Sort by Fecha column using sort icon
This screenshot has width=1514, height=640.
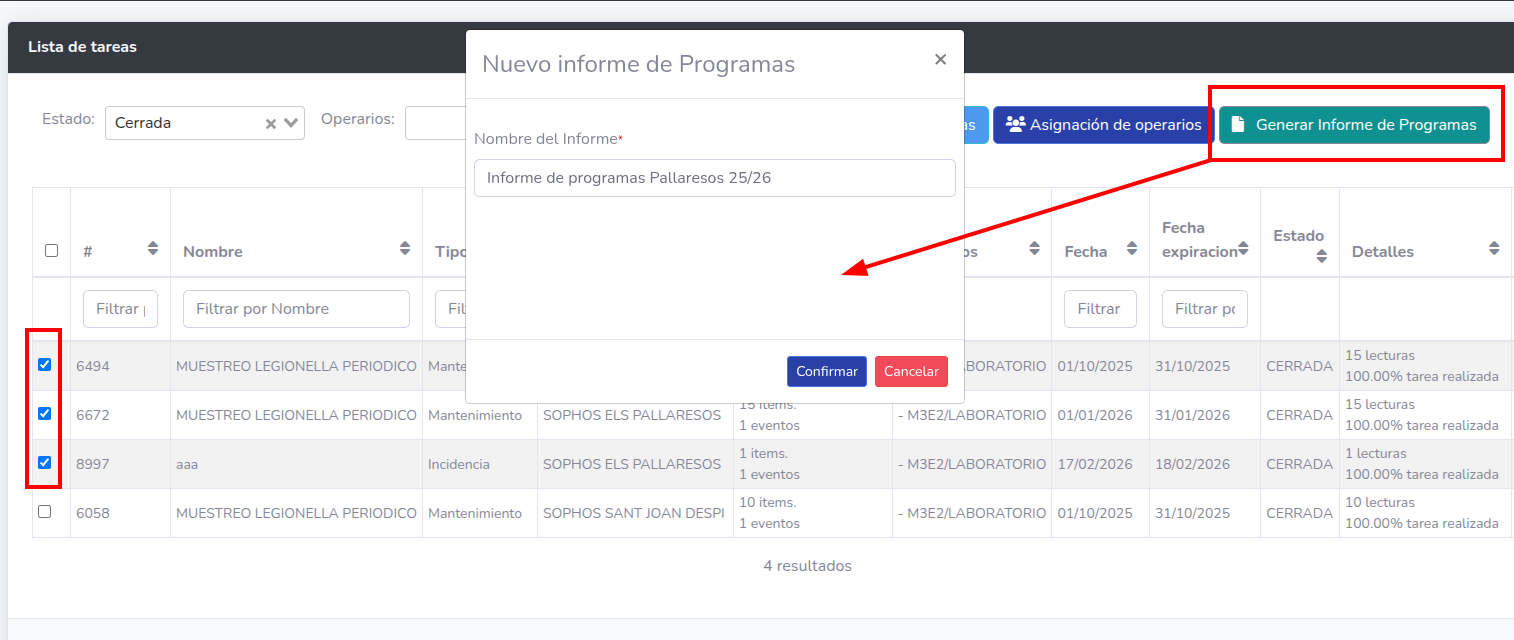1132,248
